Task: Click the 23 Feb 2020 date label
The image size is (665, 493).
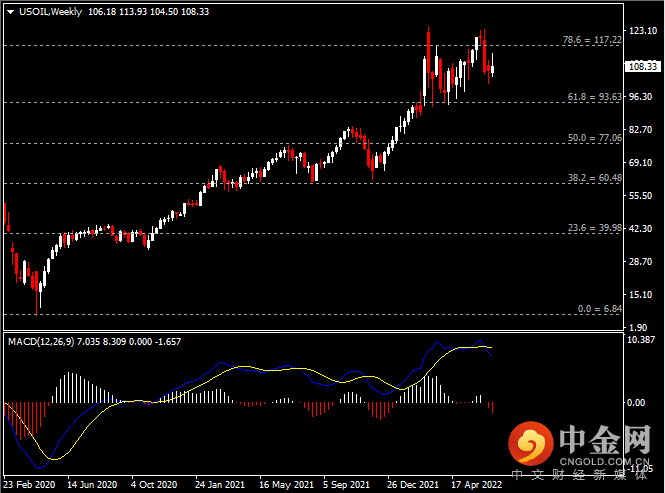Action: pos(30,484)
